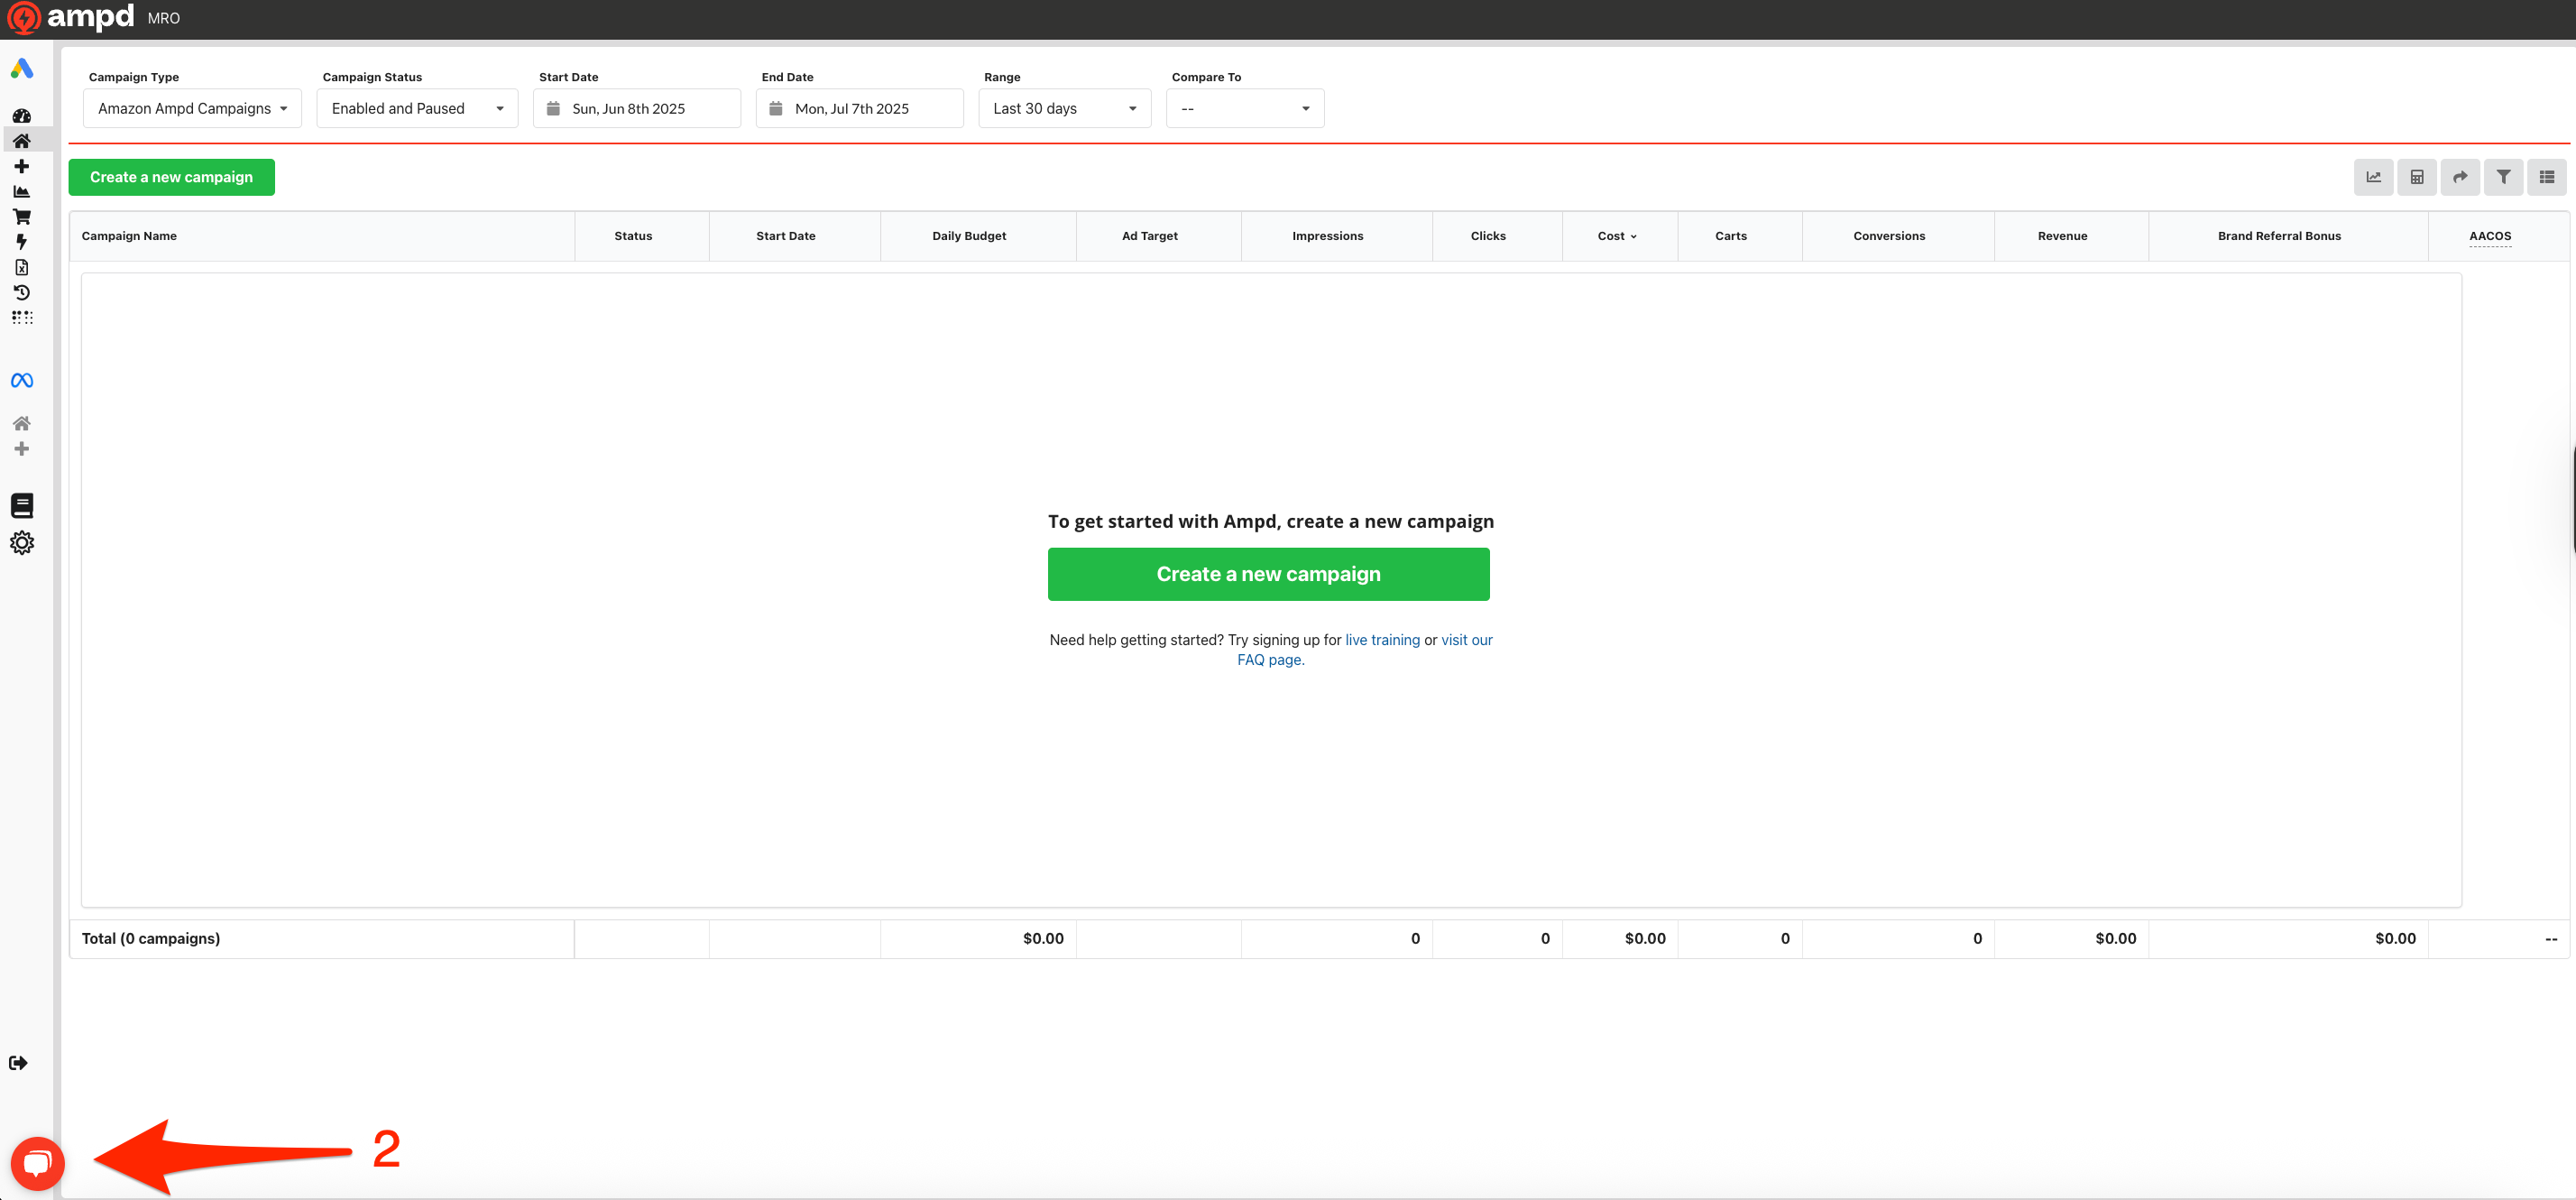Click the share arrow toolbar icon
The image size is (2576, 1200).
(2459, 177)
